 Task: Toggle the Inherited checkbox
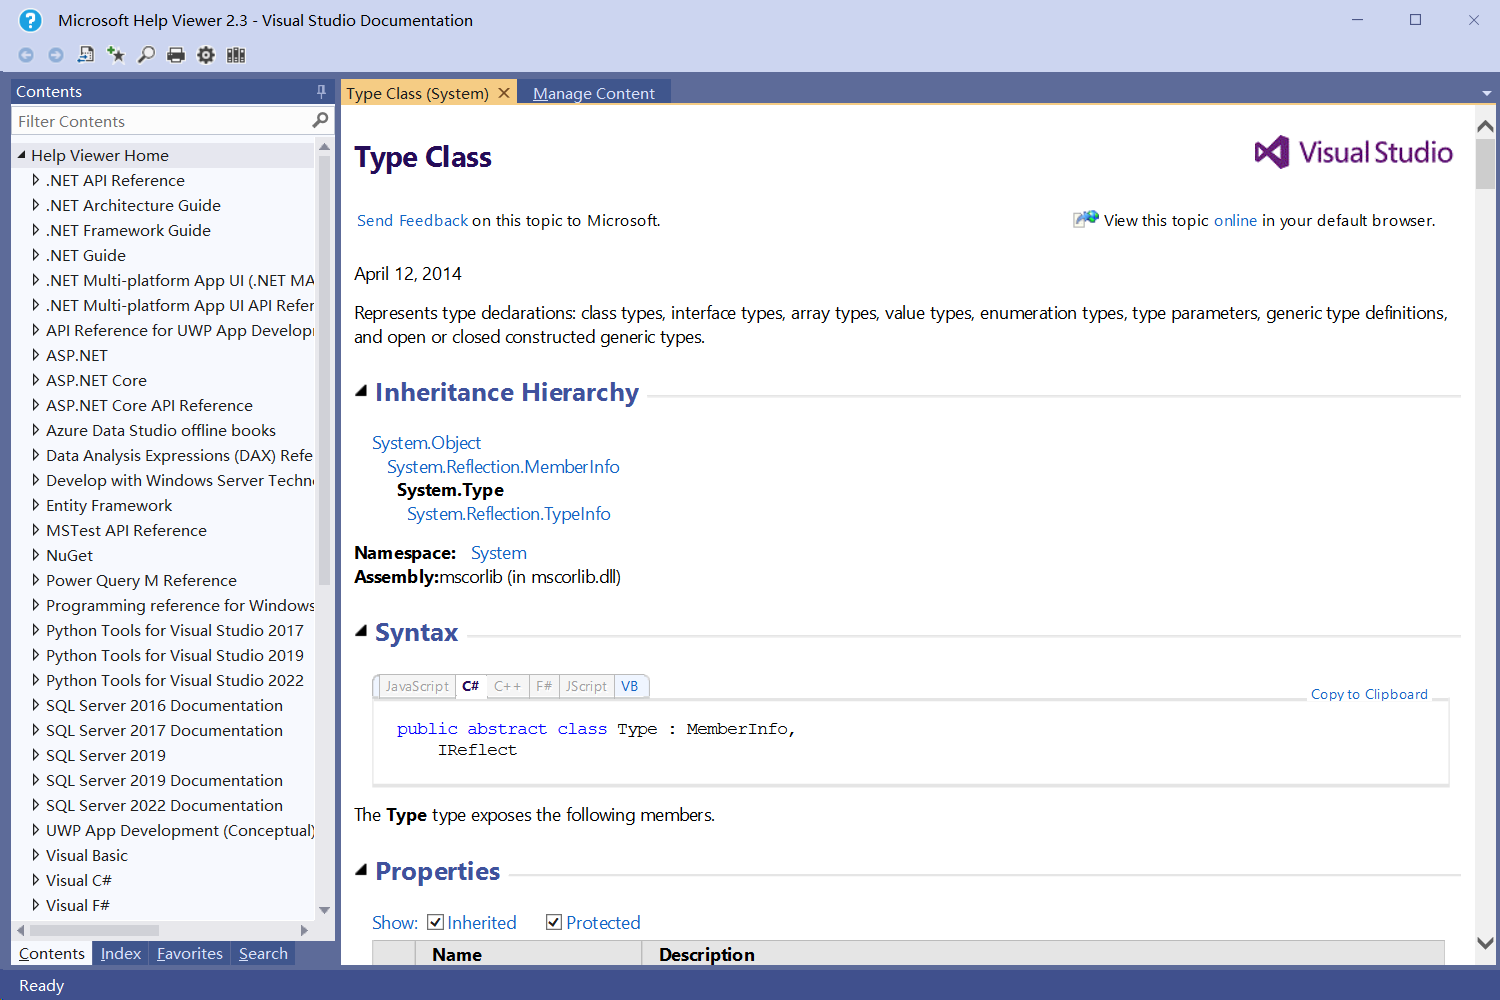(x=435, y=922)
